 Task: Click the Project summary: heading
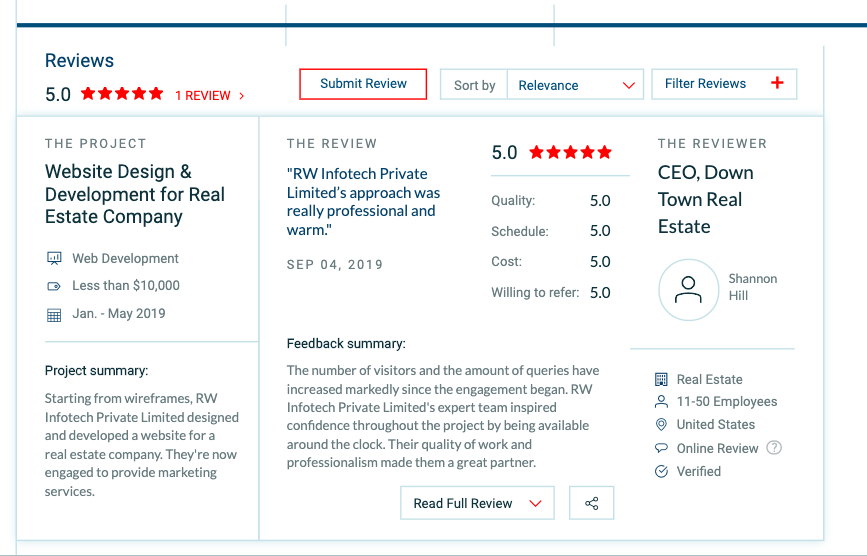point(96,370)
